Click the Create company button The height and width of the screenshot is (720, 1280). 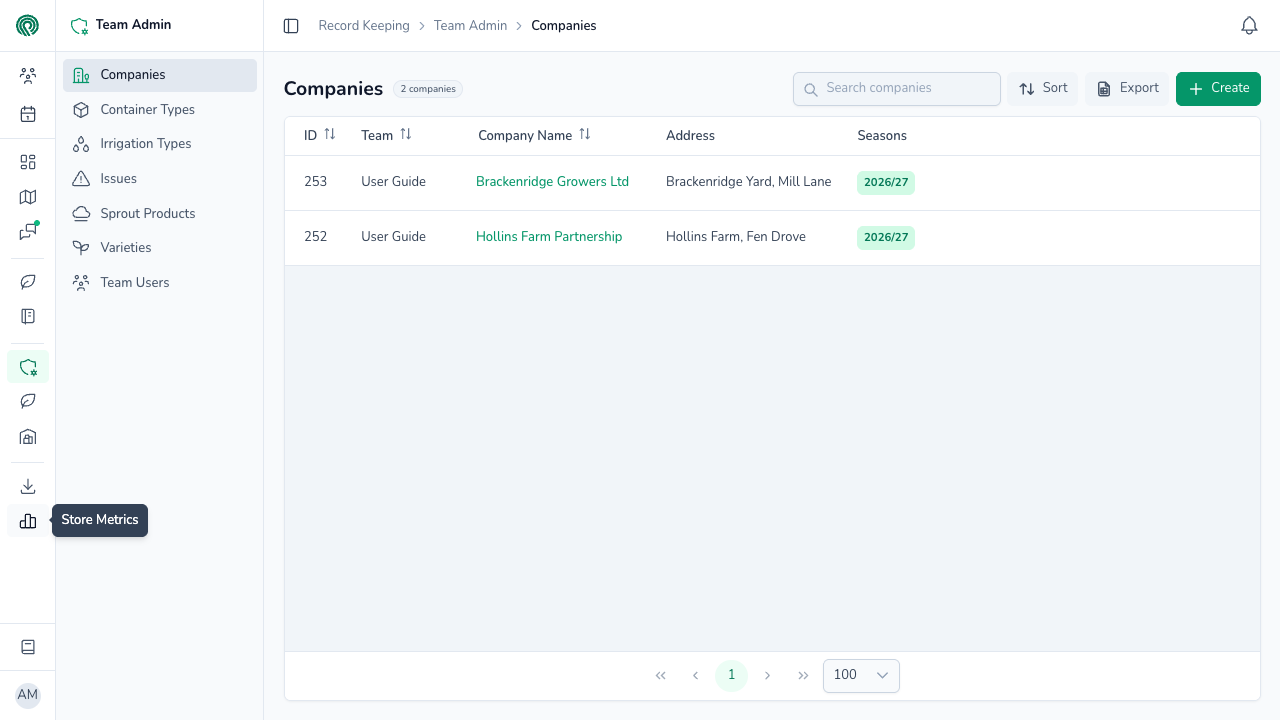click(1218, 89)
